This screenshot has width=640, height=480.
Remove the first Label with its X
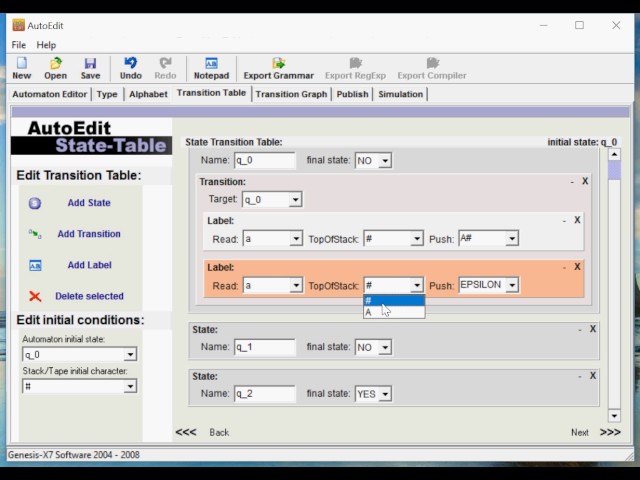point(577,220)
